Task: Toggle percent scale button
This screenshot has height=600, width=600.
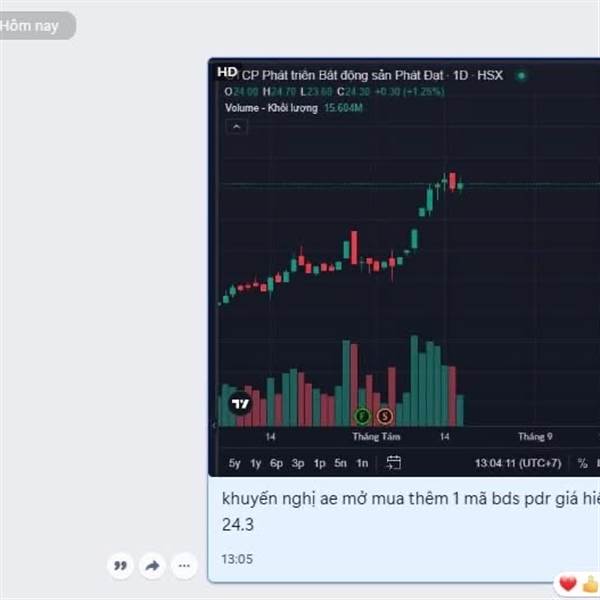Action: tap(582, 463)
